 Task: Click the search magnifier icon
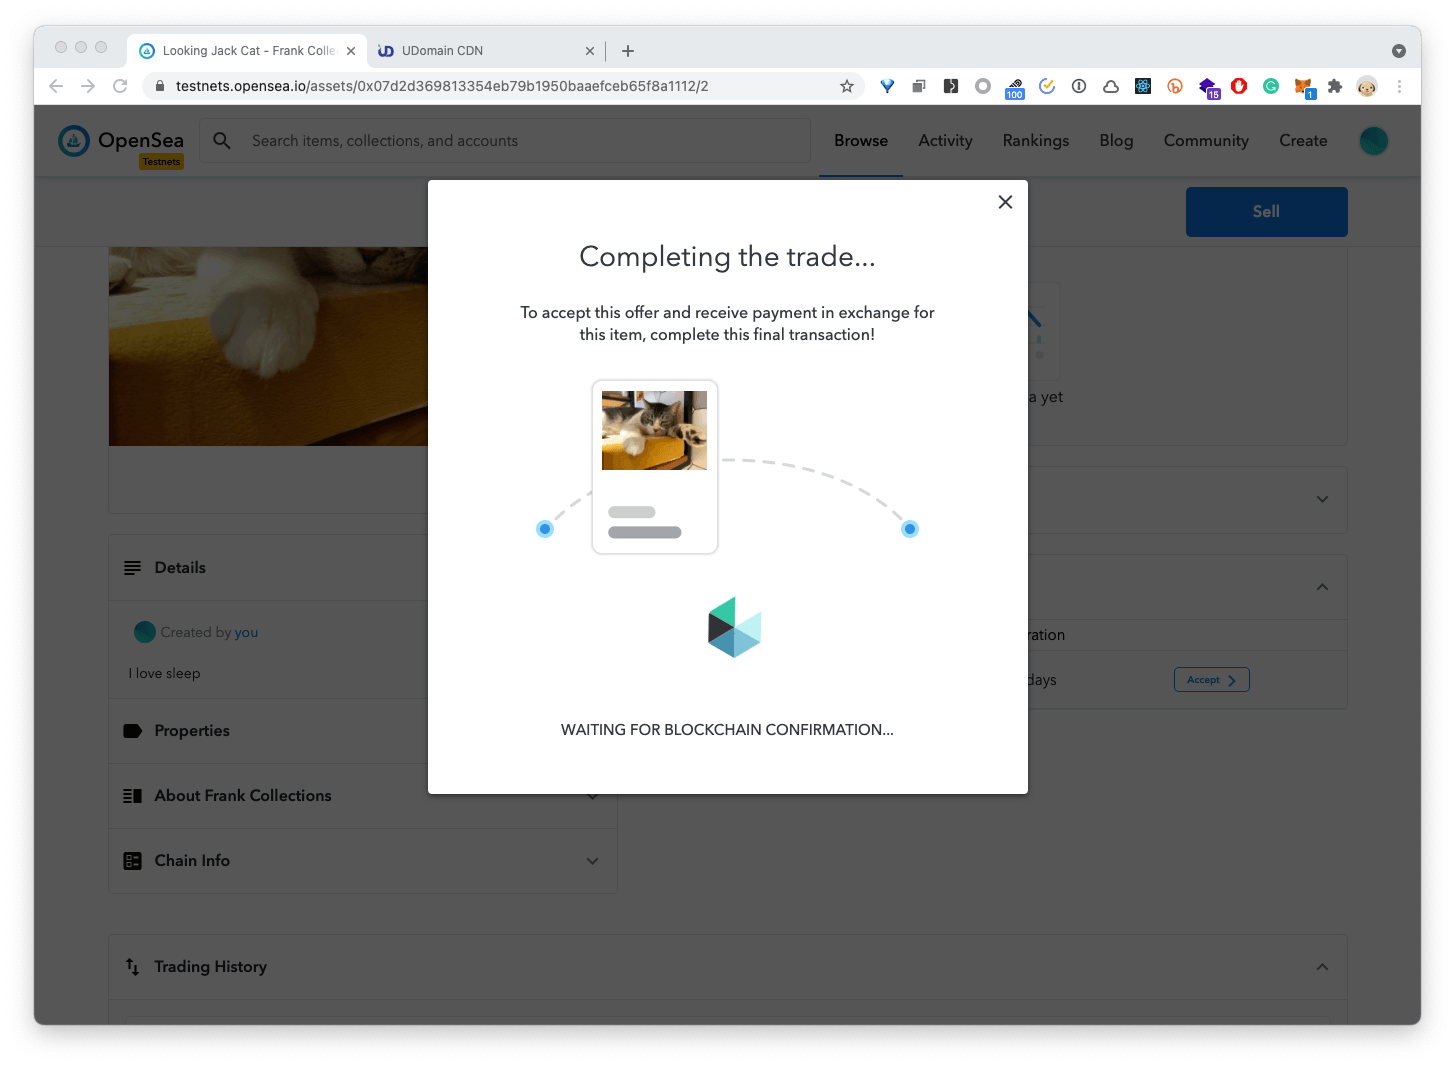pos(222,141)
